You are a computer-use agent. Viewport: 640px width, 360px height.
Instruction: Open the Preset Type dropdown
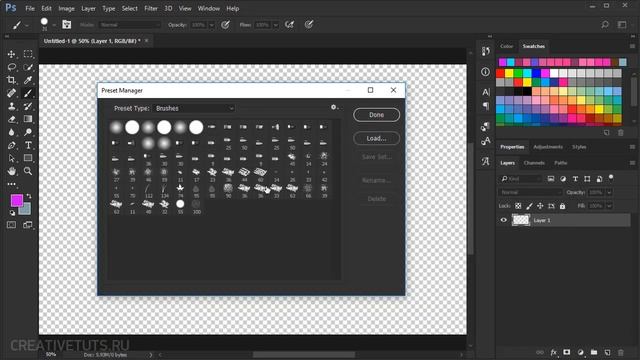[194, 108]
